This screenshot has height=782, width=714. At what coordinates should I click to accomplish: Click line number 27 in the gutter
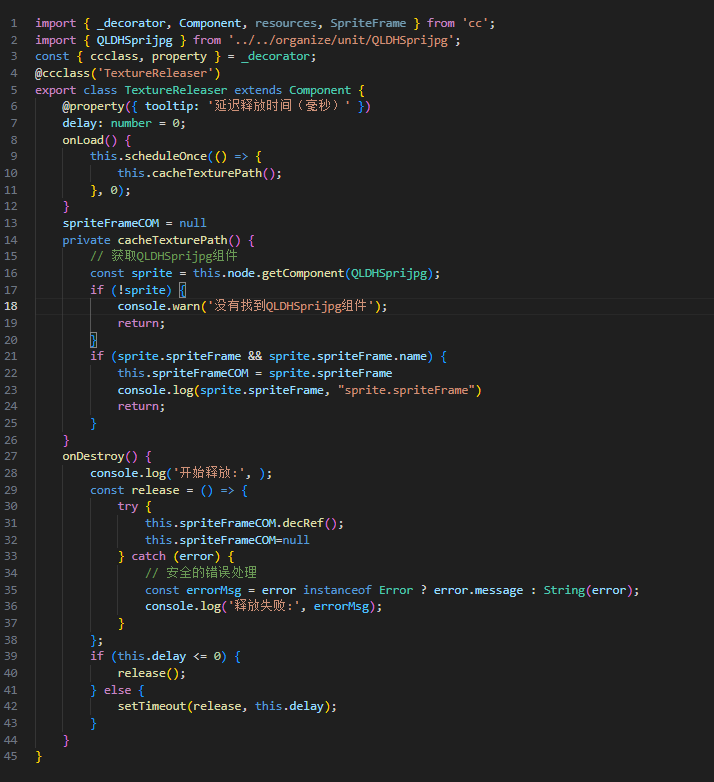[x=11, y=456]
